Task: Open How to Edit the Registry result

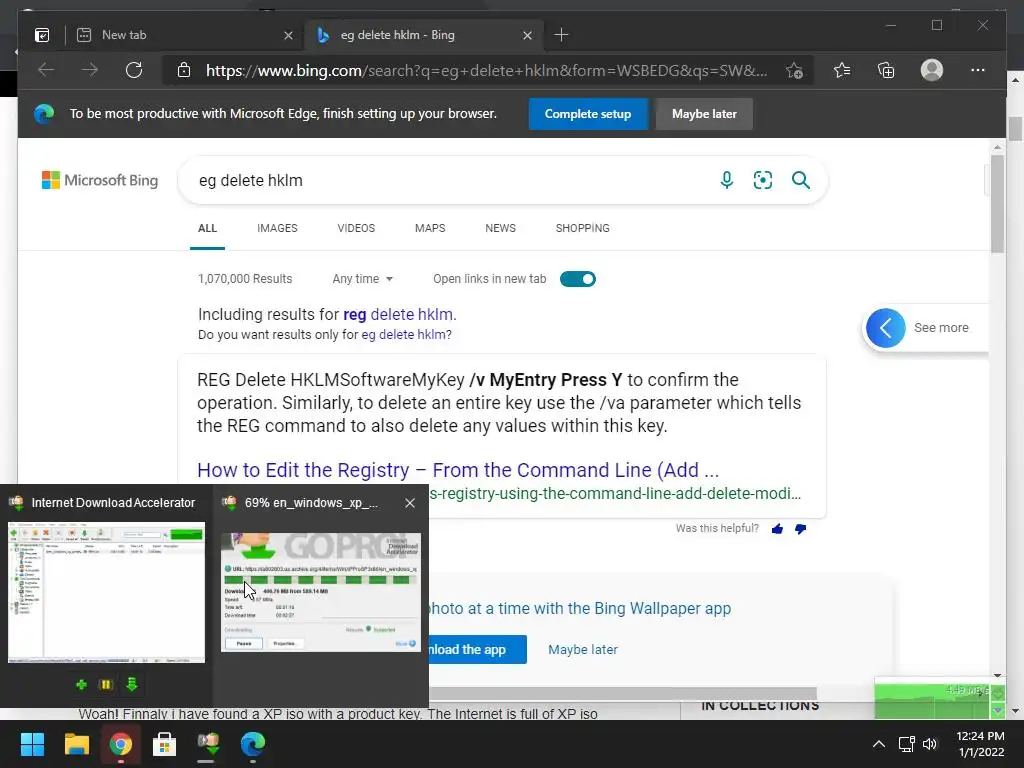Action: (458, 470)
